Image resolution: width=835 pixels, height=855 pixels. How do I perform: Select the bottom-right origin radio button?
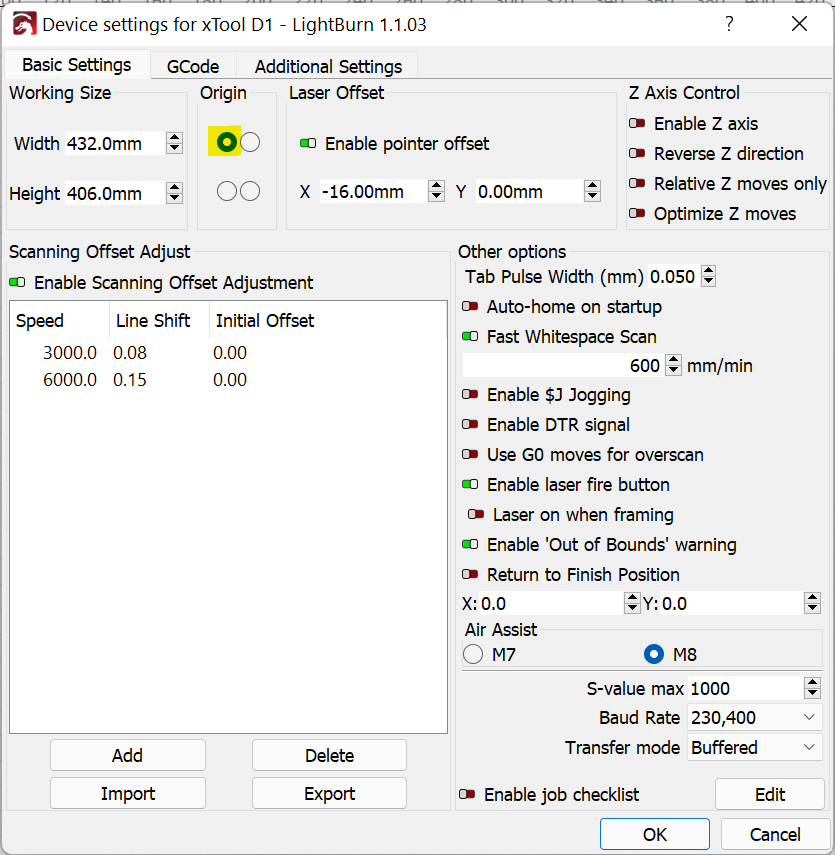click(250, 191)
